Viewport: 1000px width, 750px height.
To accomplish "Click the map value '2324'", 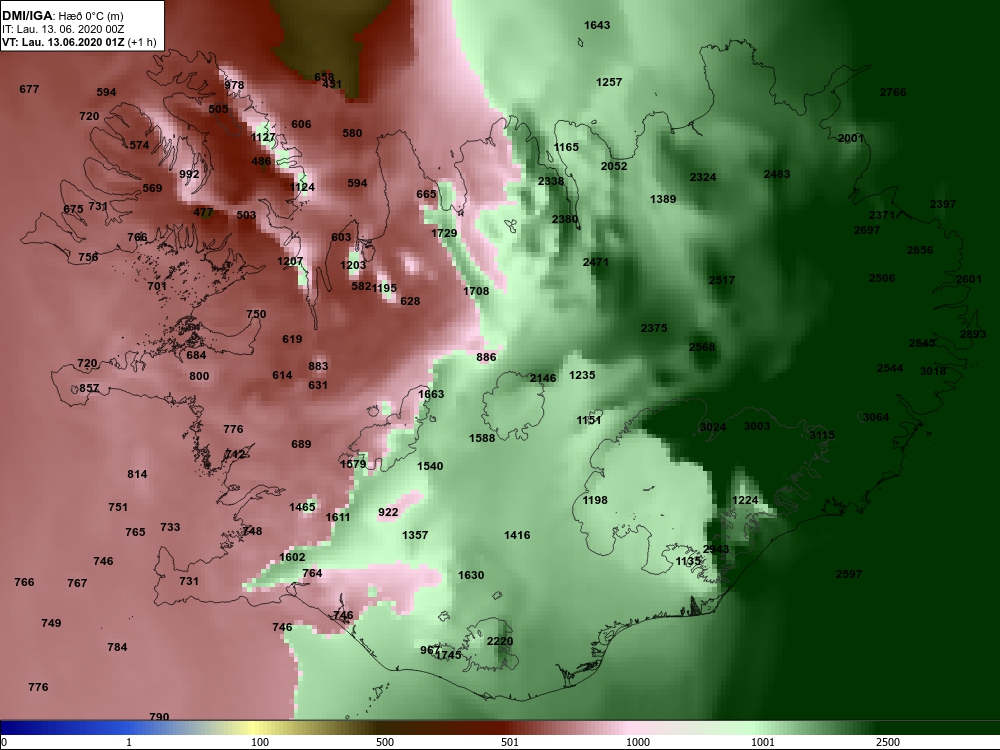I will tap(703, 177).
